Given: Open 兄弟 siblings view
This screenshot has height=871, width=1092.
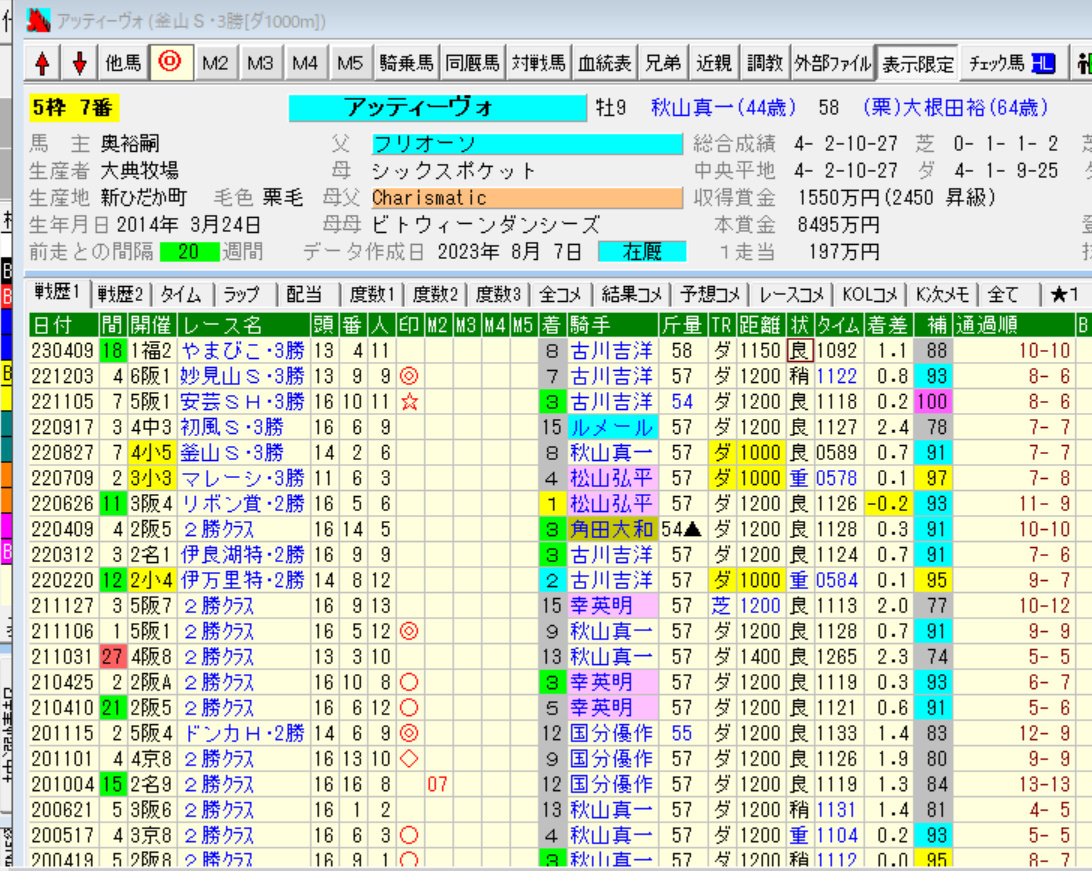Looking at the screenshot, I should 663,63.
